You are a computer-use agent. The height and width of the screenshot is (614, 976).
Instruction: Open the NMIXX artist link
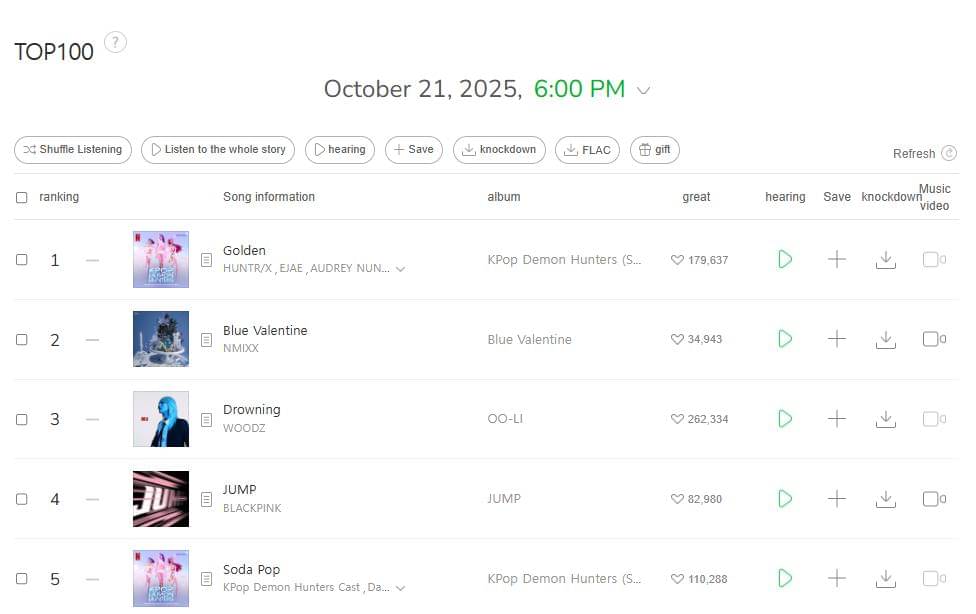(x=240, y=349)
